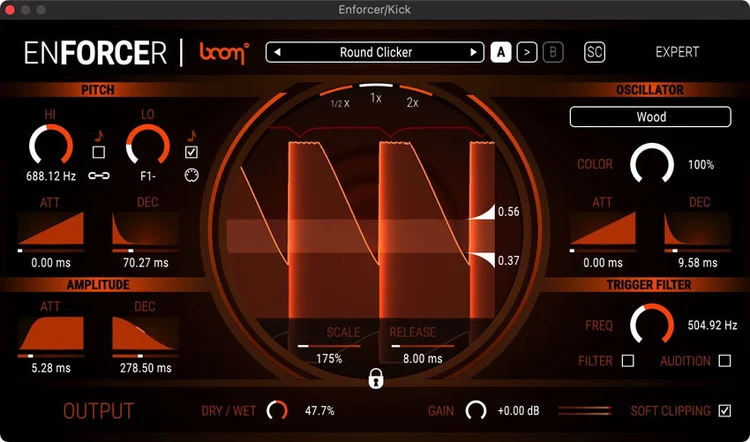Click the F1- pitch value
The height and width of the screenshot is (442, 750).
149,176
